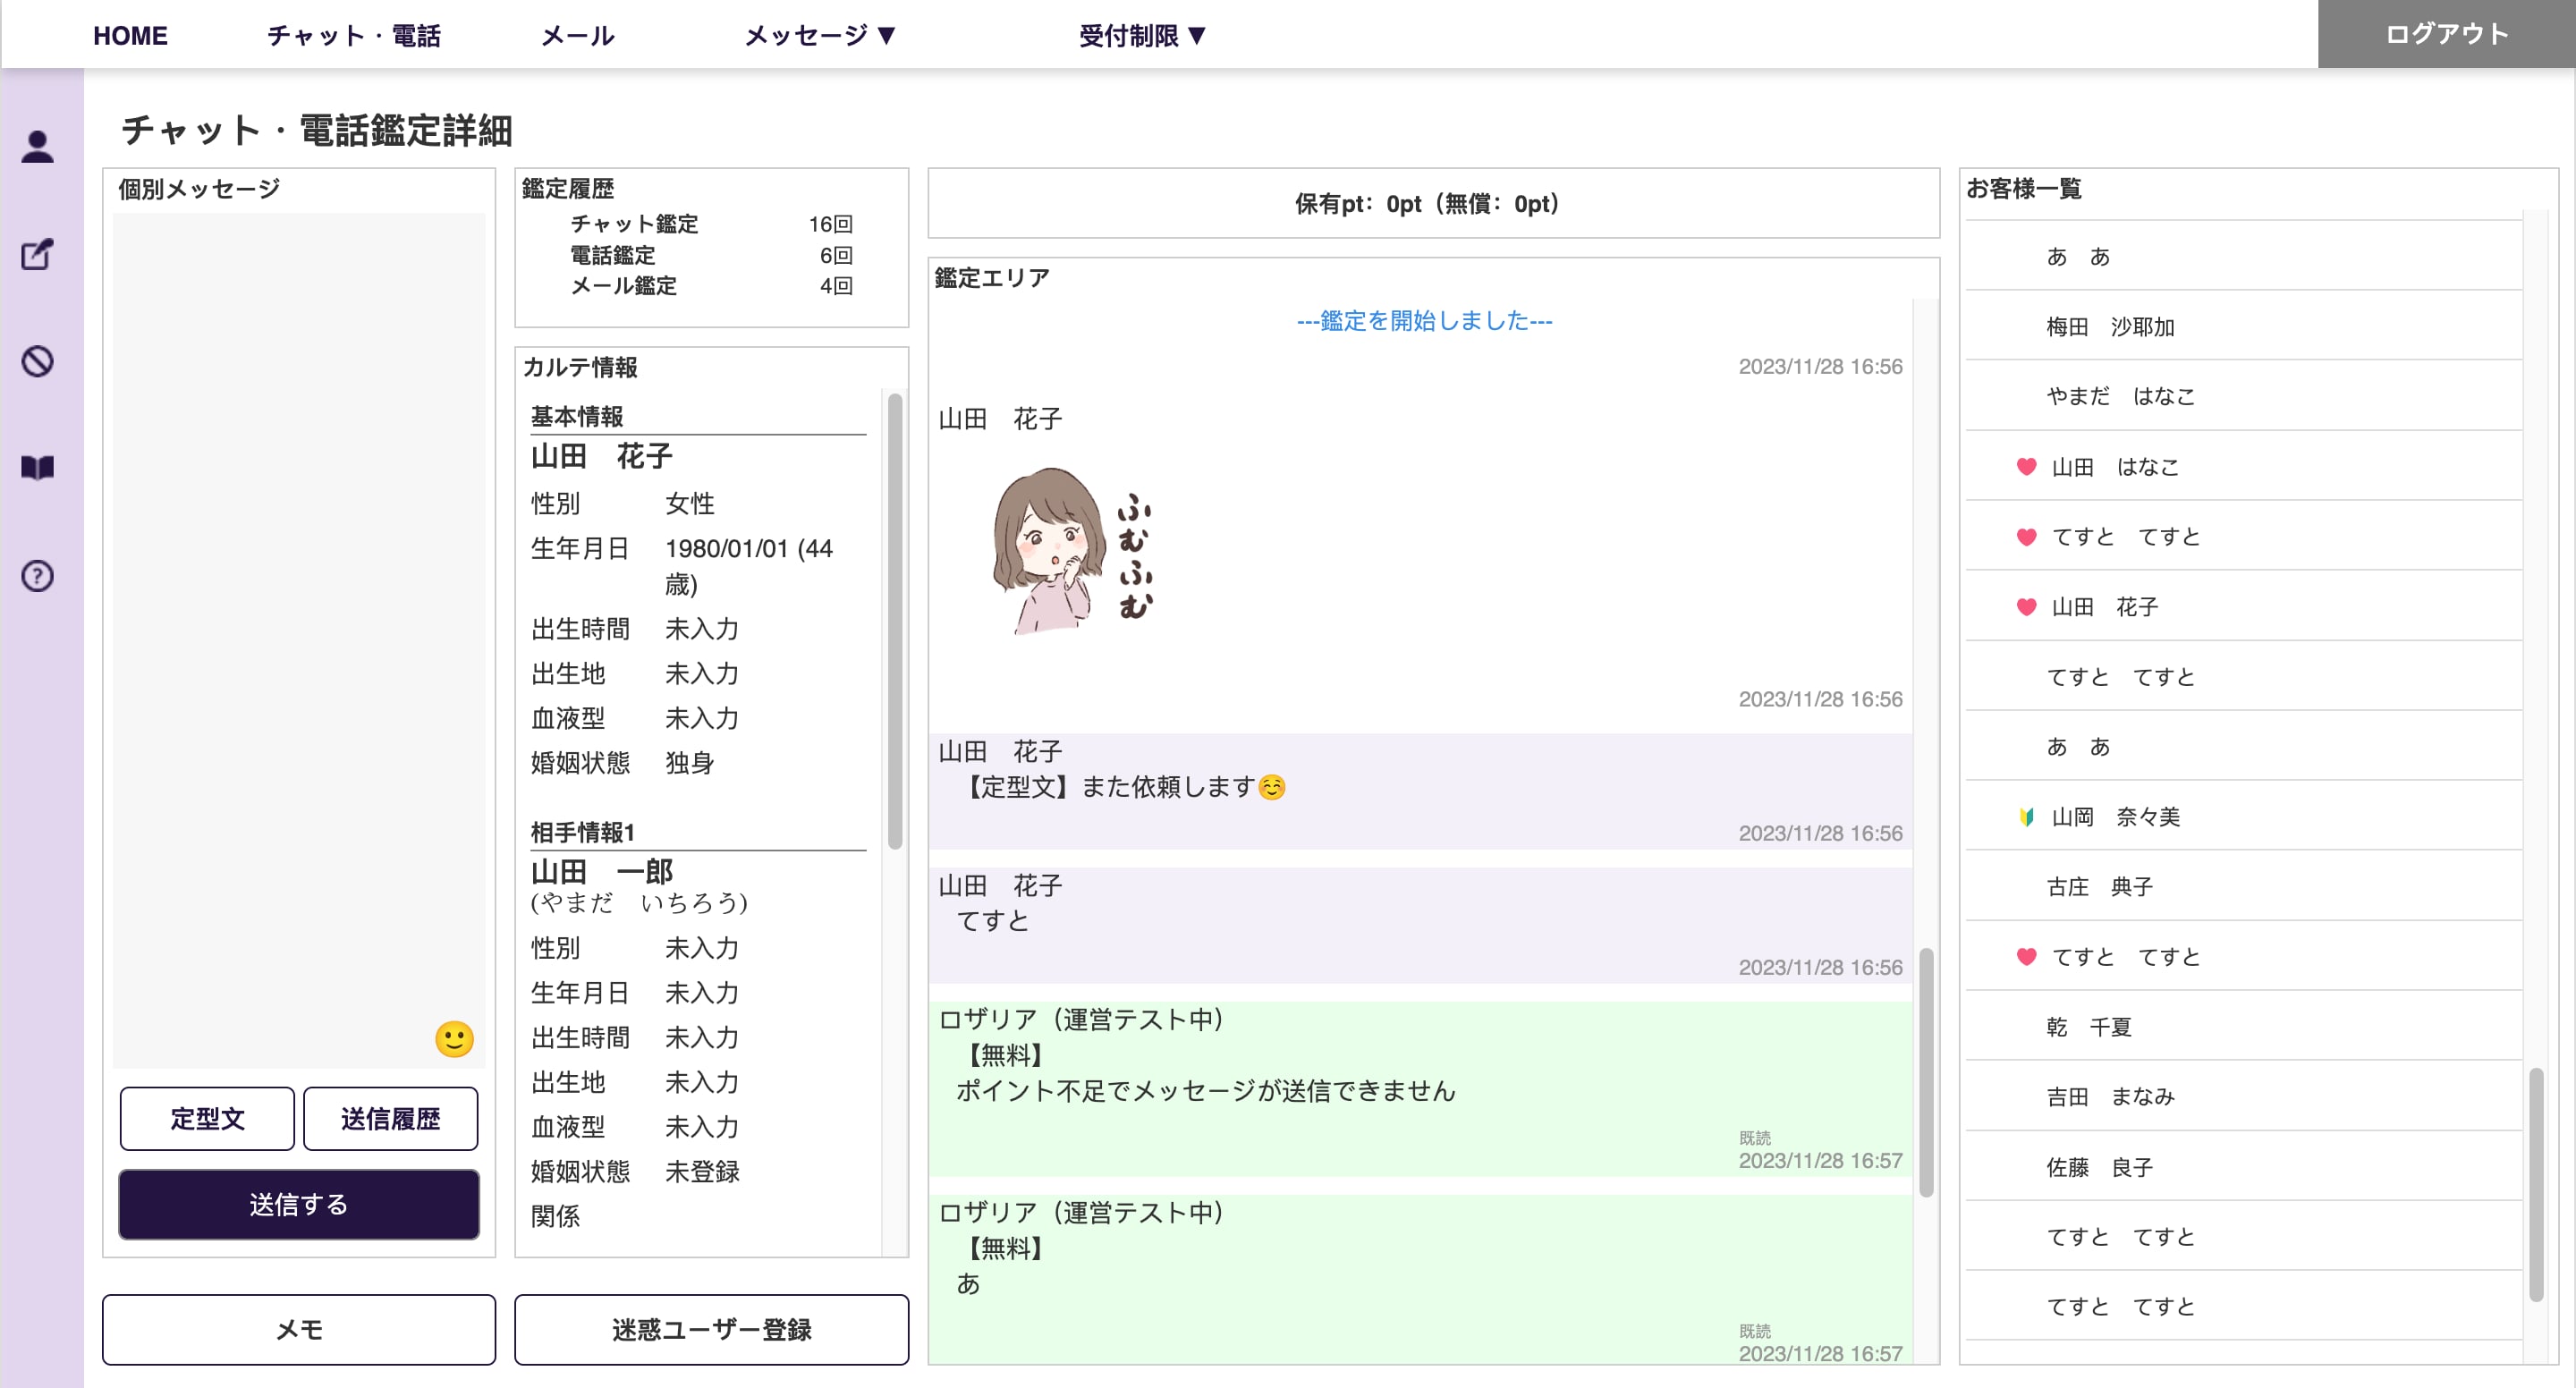Click the 迷惑ユーザー登録 button
Image resolution: width=2576 pixels, height=1388 pixels.
point(711,1329)
